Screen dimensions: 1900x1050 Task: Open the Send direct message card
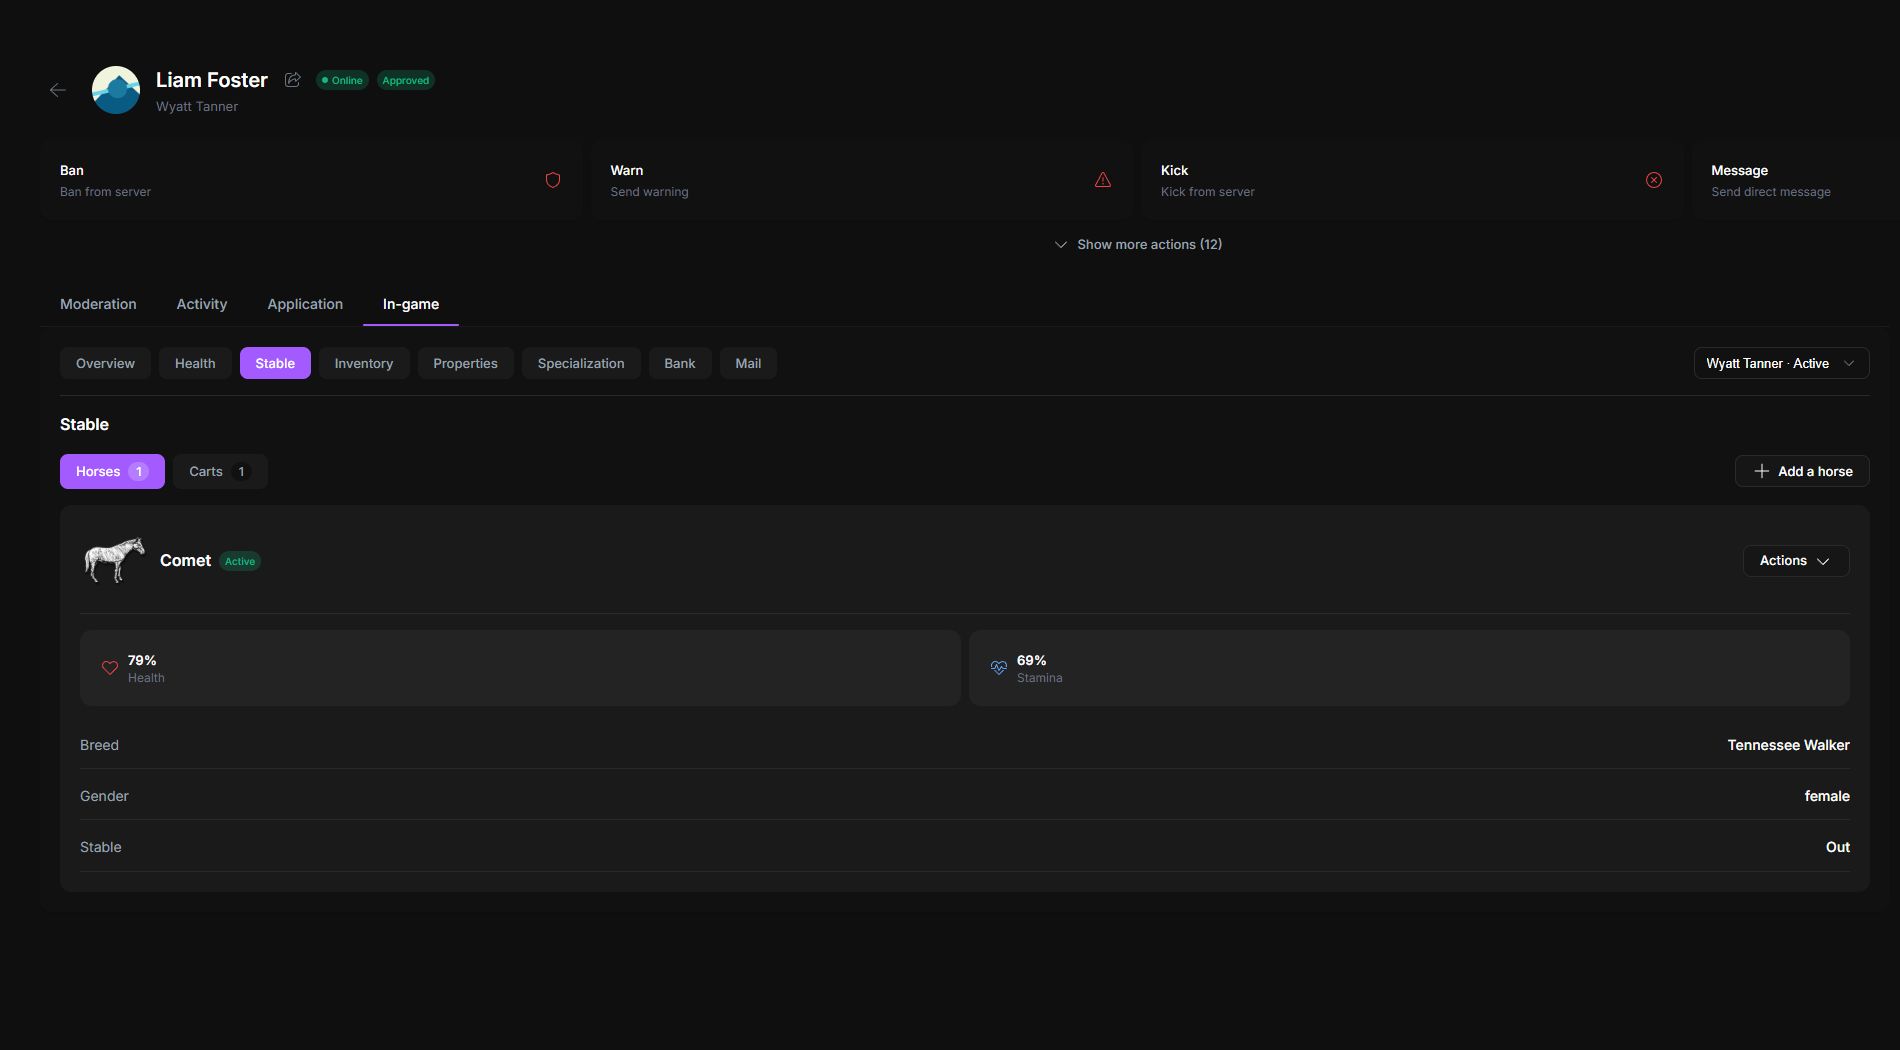(x=1795, y=180)
